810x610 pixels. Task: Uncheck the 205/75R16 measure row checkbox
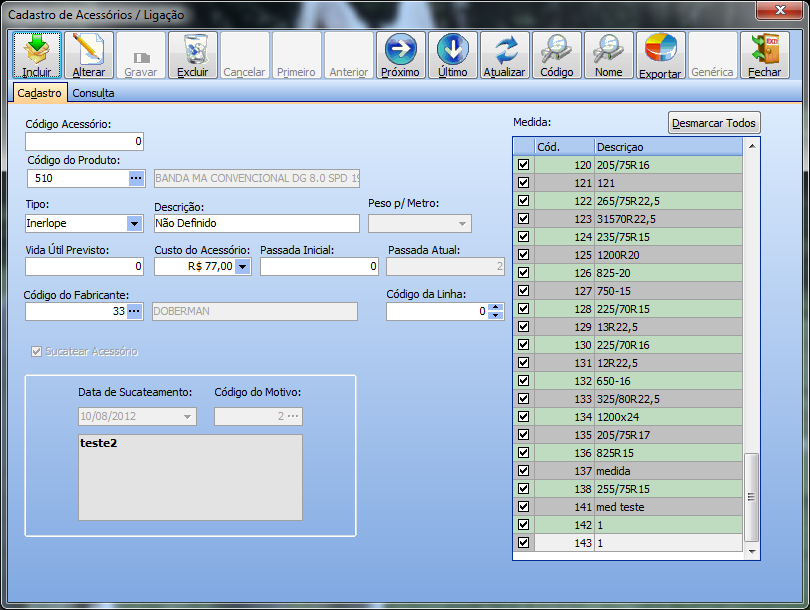point(523,165)
